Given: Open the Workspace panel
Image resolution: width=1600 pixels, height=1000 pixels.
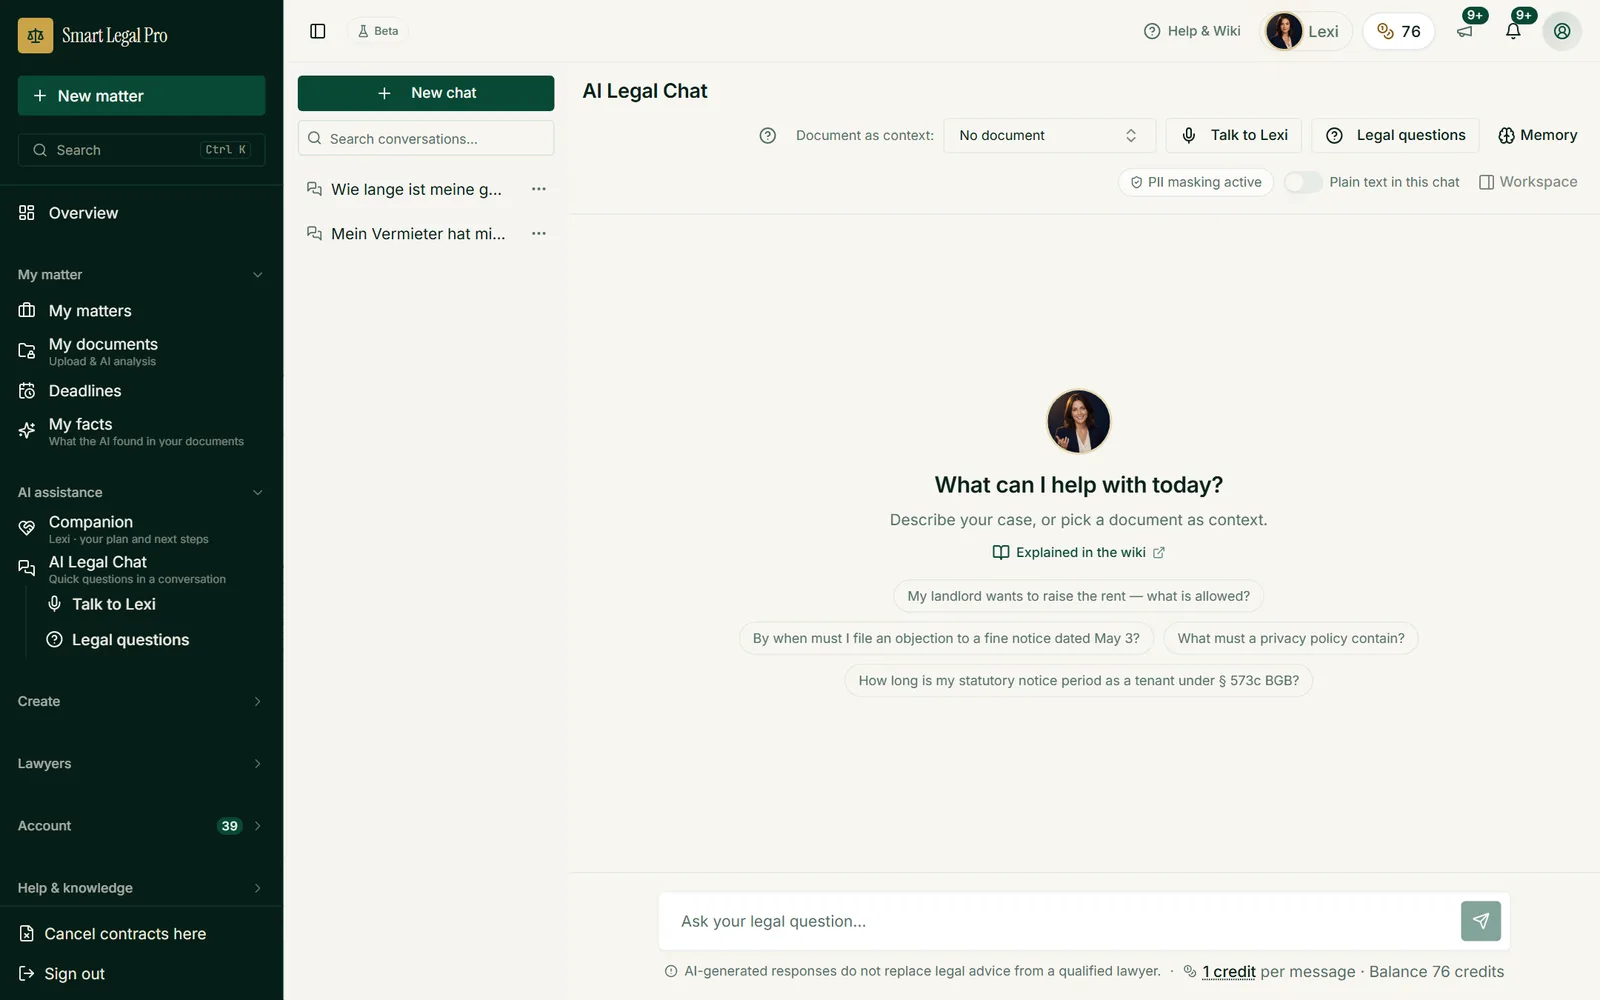Looking at the screenshot, I should pyautogui.click(x=1528, y=182).
